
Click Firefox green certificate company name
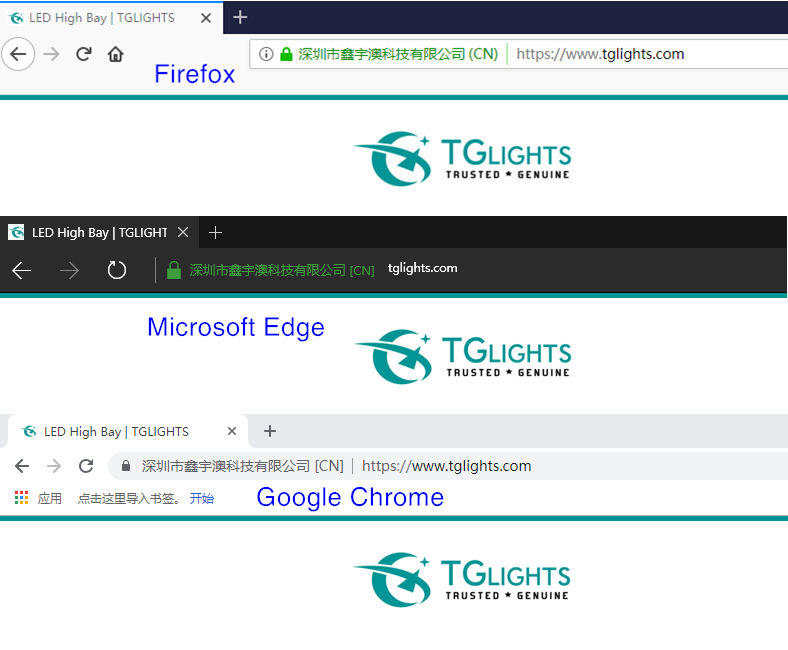coord(398,54)
